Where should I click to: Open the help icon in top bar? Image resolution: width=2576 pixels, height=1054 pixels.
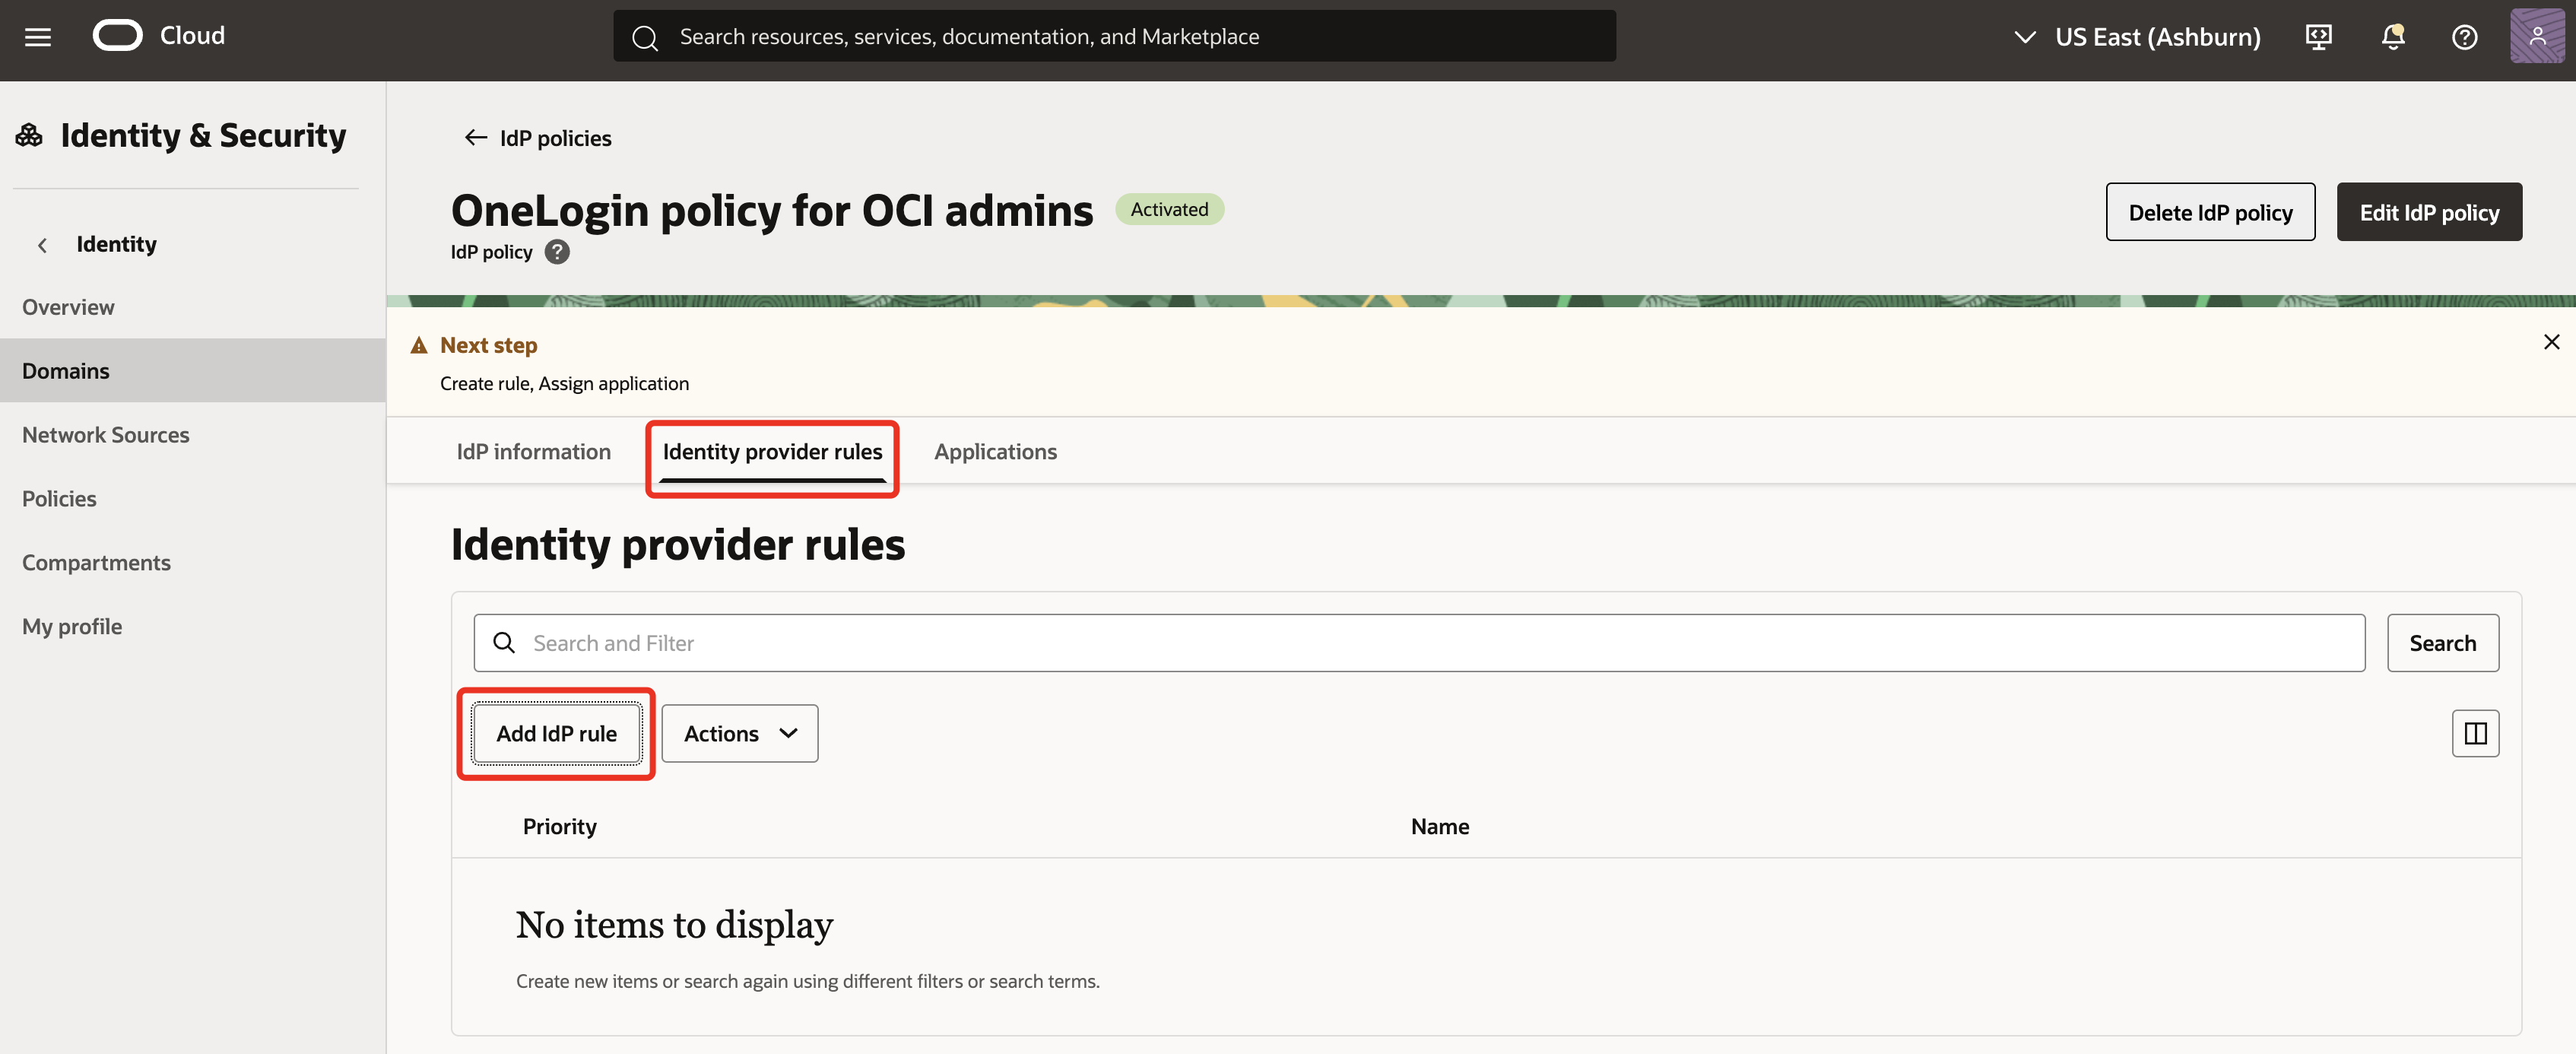click(x=2465, y=36)
